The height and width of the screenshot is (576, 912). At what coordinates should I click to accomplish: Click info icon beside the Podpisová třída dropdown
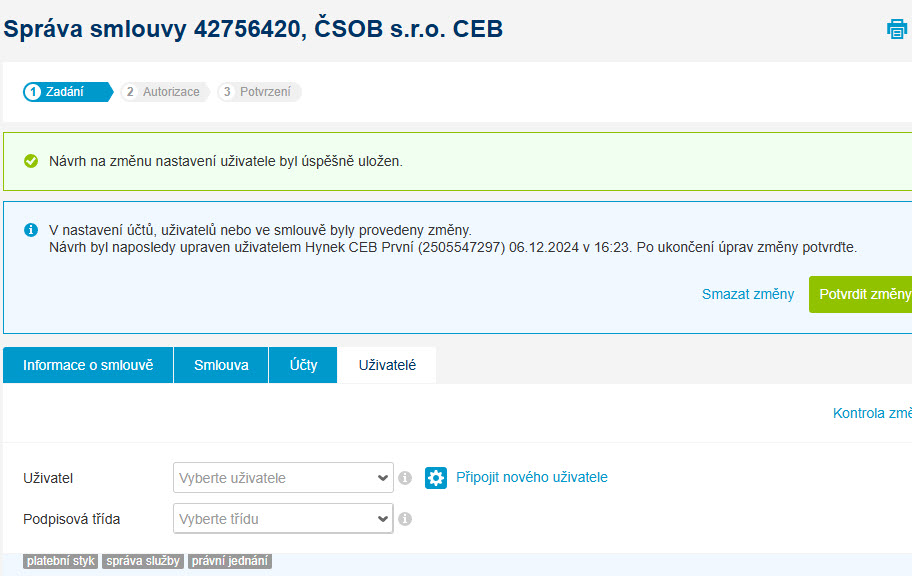405,518
